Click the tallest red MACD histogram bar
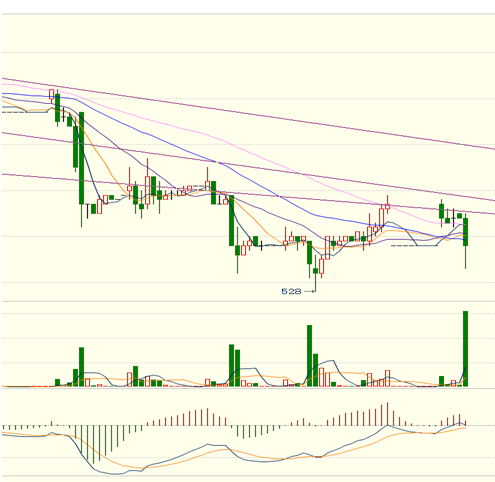This screenshot has width=495, height=482. (x=387, y=414)
